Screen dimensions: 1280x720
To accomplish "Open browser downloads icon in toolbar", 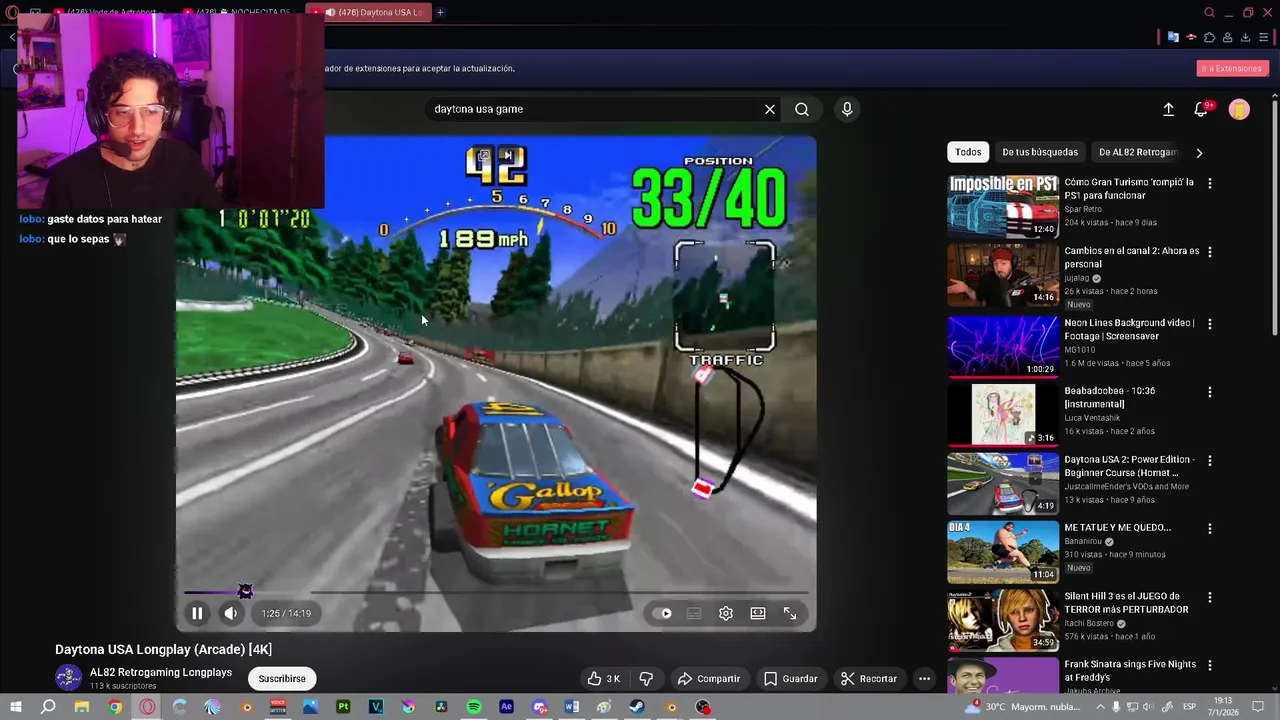I will (x=1245, y=37).
